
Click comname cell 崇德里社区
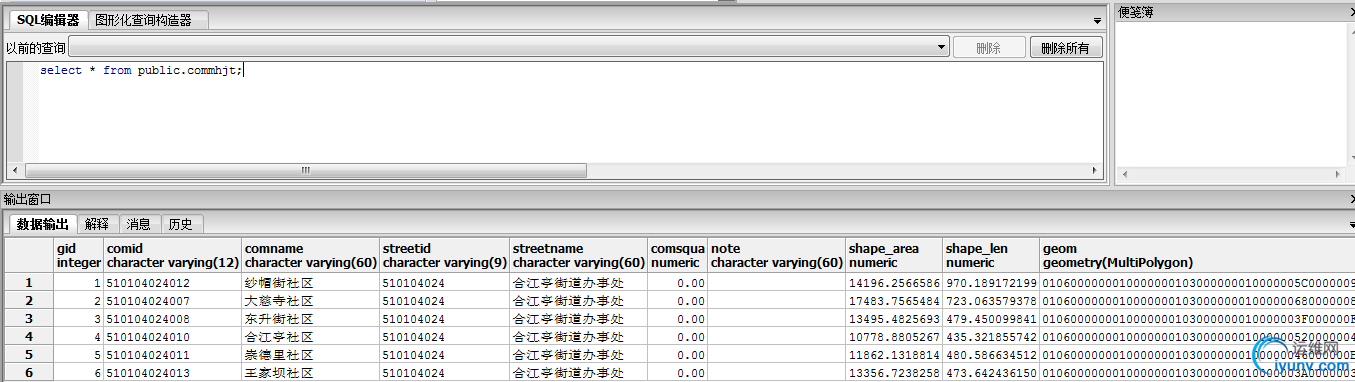[310, 354]
